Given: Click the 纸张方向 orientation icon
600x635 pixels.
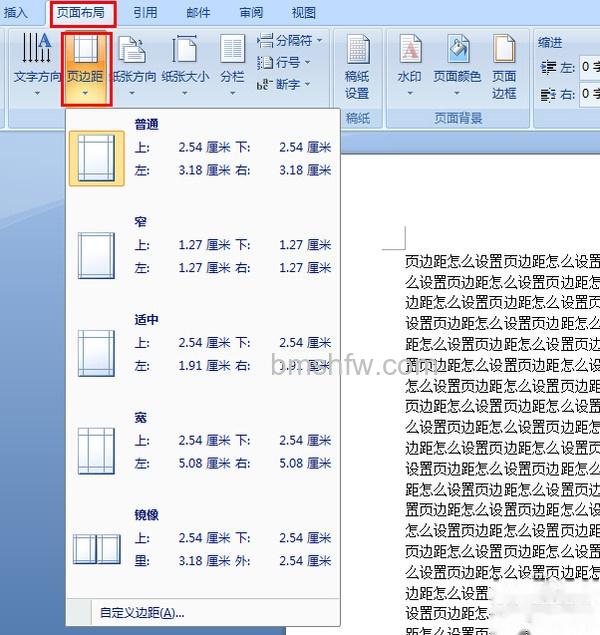Looking at the screenshot, I should pos(132,49).
